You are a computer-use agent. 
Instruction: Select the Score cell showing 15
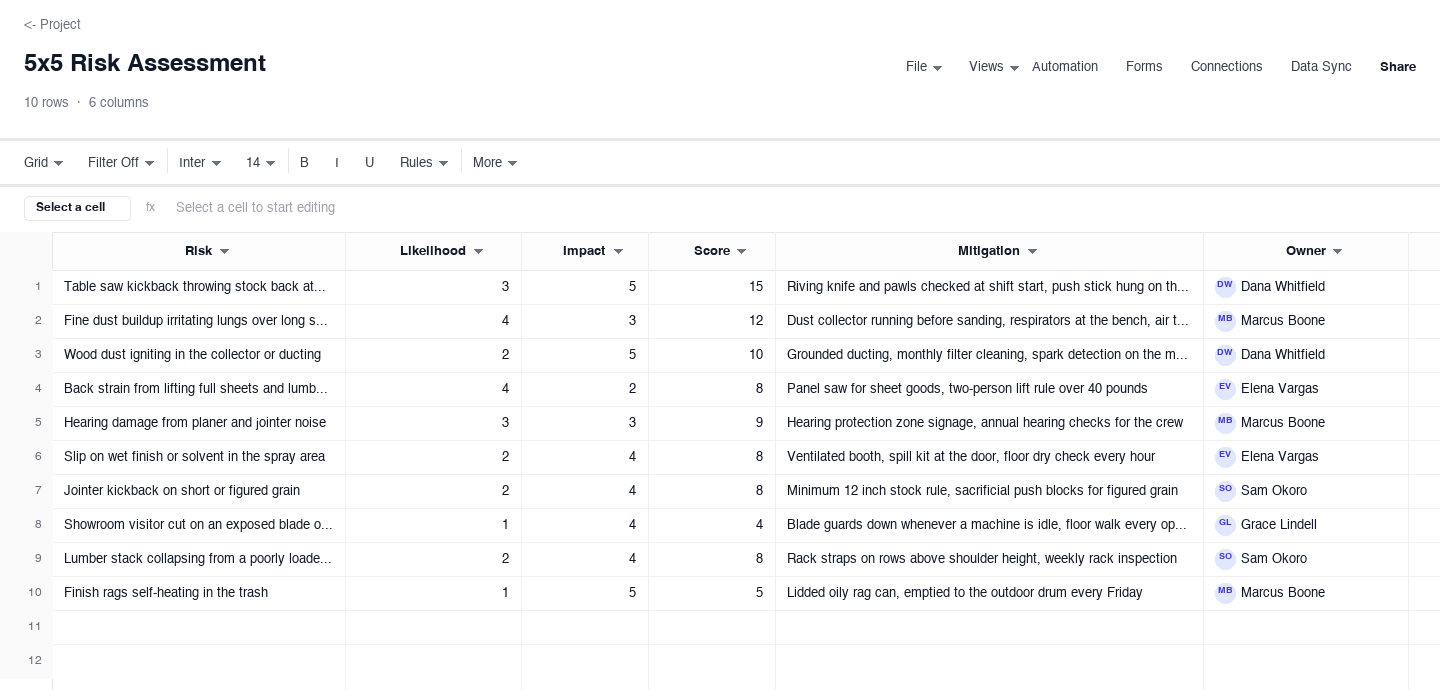pos(712,287)
